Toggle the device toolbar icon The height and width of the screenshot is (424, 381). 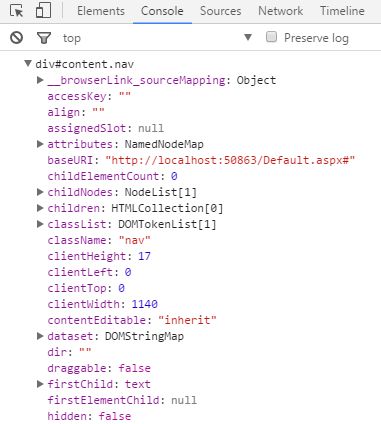tap(43, 10)
